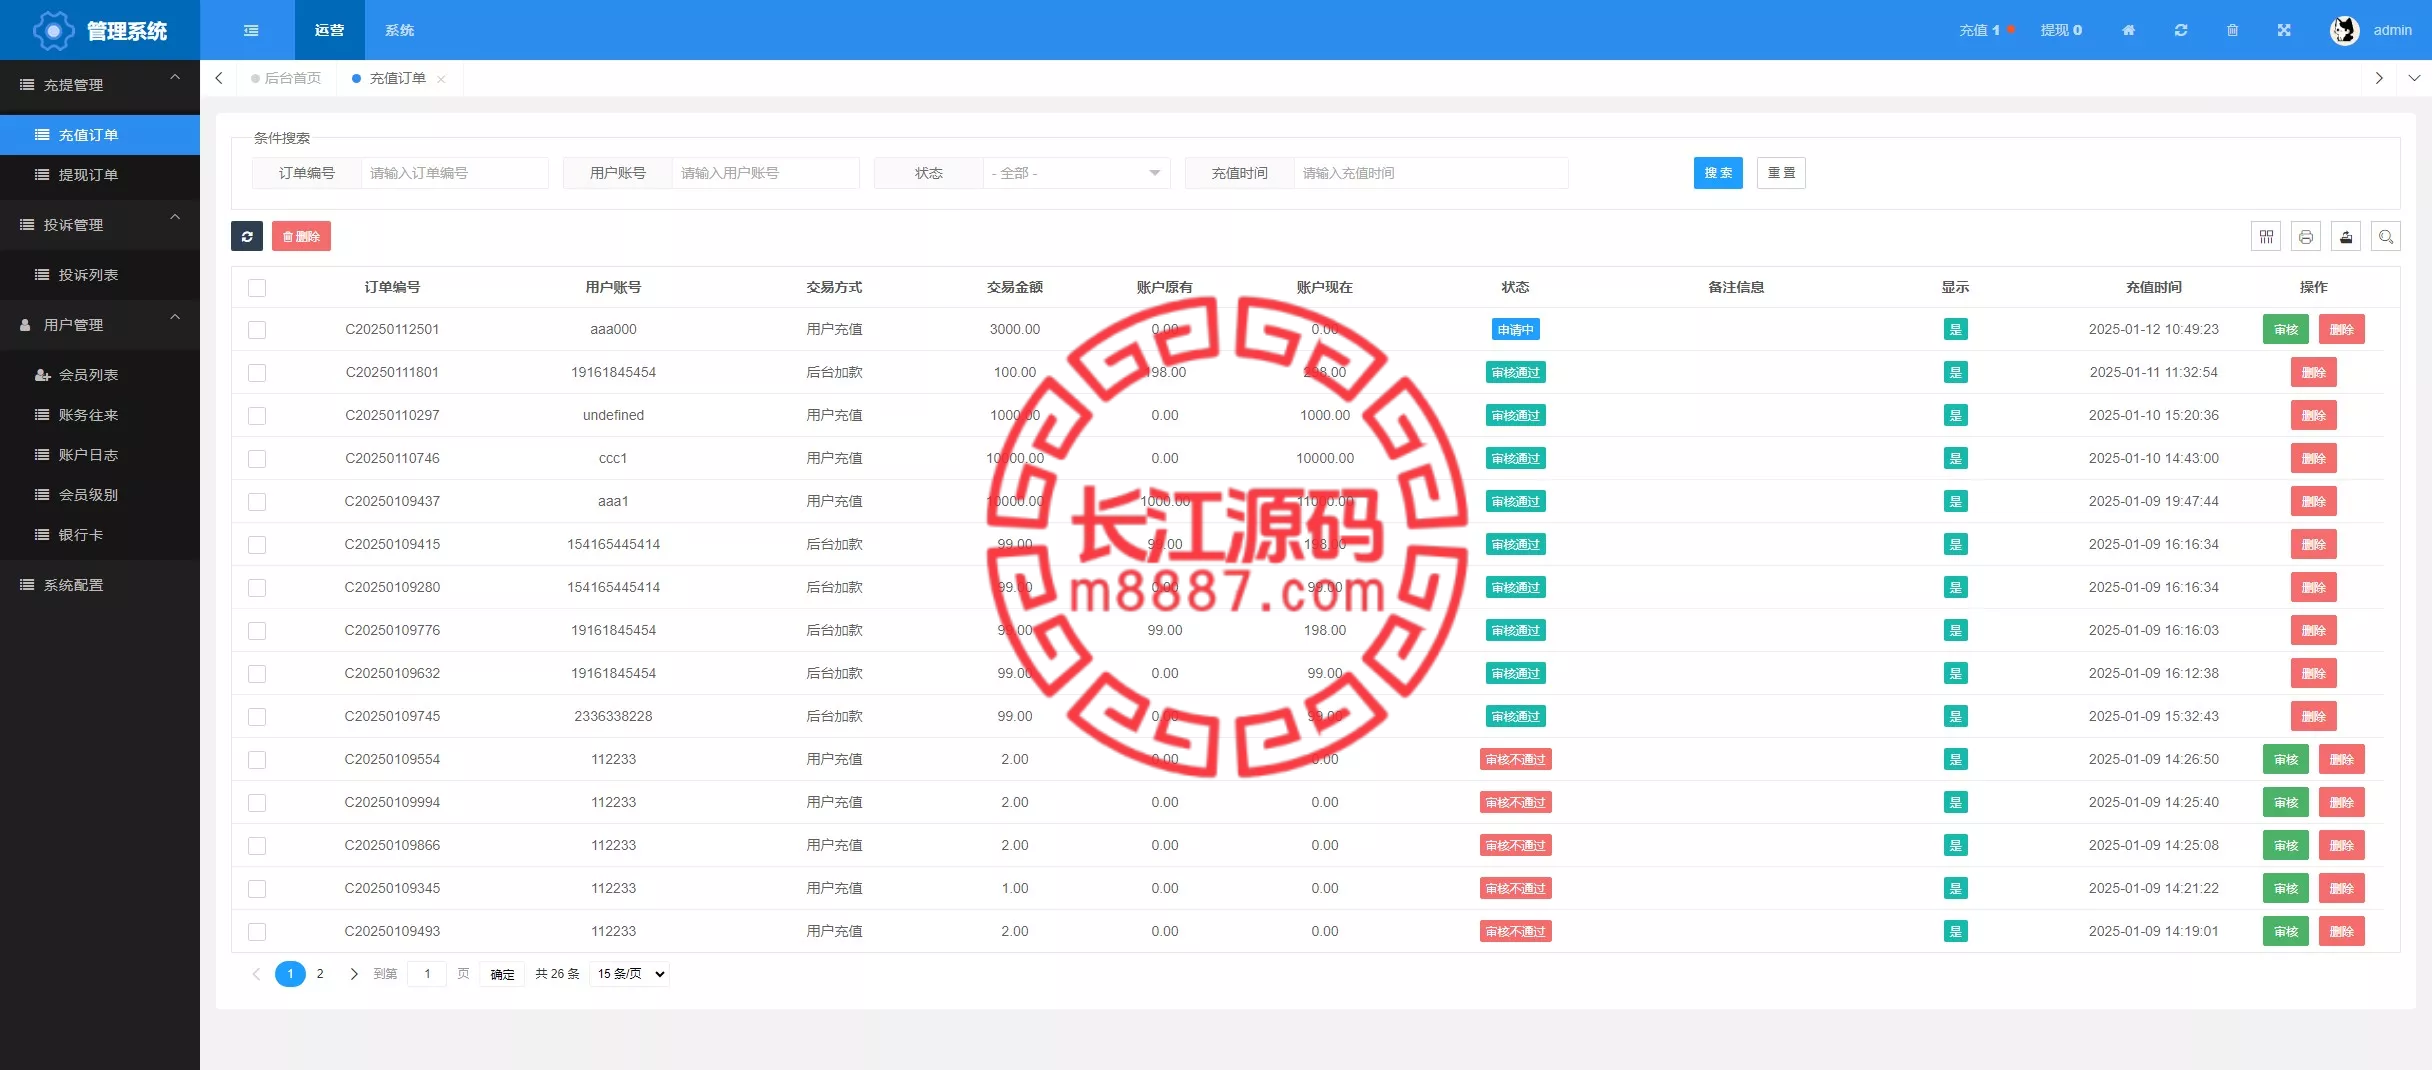Open 会员列表 in sidebar
2432x1070 pixels.
[100, 375]
